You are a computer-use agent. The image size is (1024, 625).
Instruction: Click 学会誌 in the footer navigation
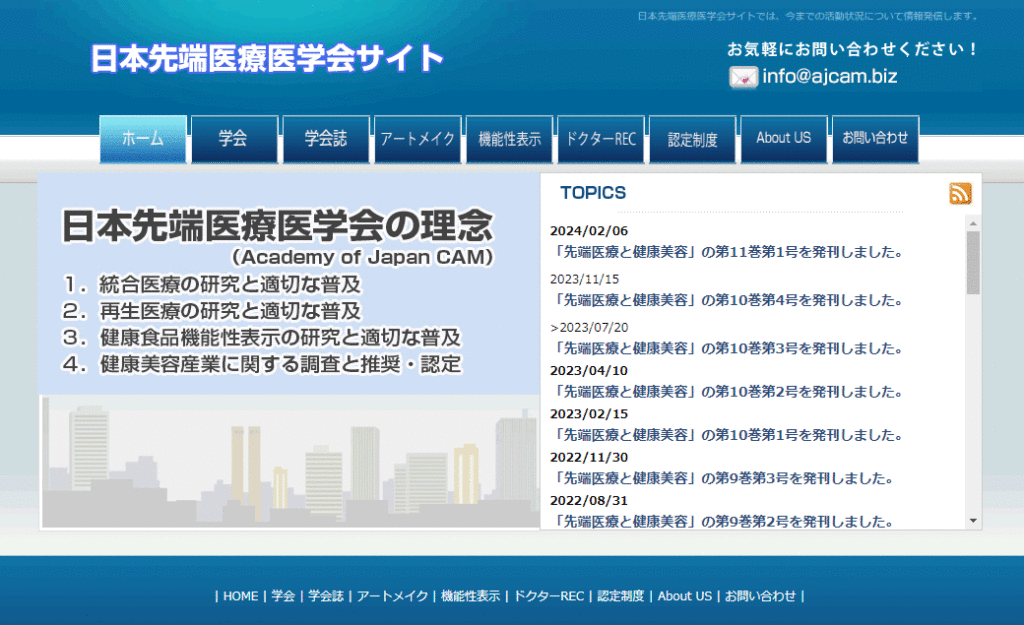327,595
